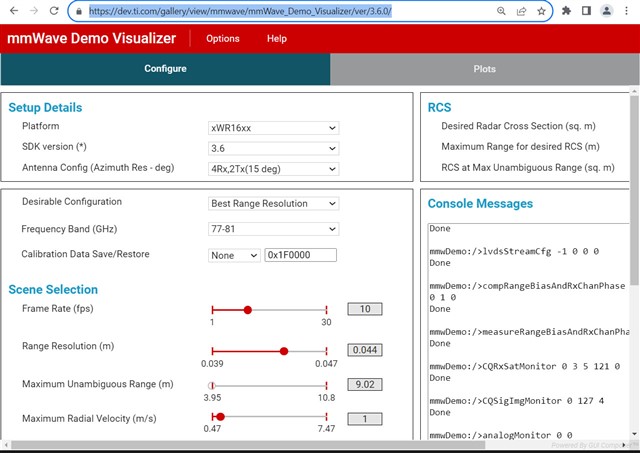Click the 'CQSigImgMonitor 0 127 4' console line
Screen dimensions: 640x453
click(517, 401)
